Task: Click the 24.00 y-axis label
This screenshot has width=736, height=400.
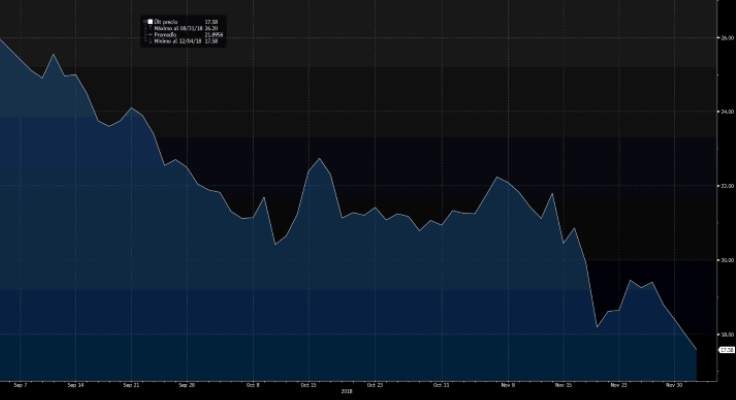Action: click(728, 112)
